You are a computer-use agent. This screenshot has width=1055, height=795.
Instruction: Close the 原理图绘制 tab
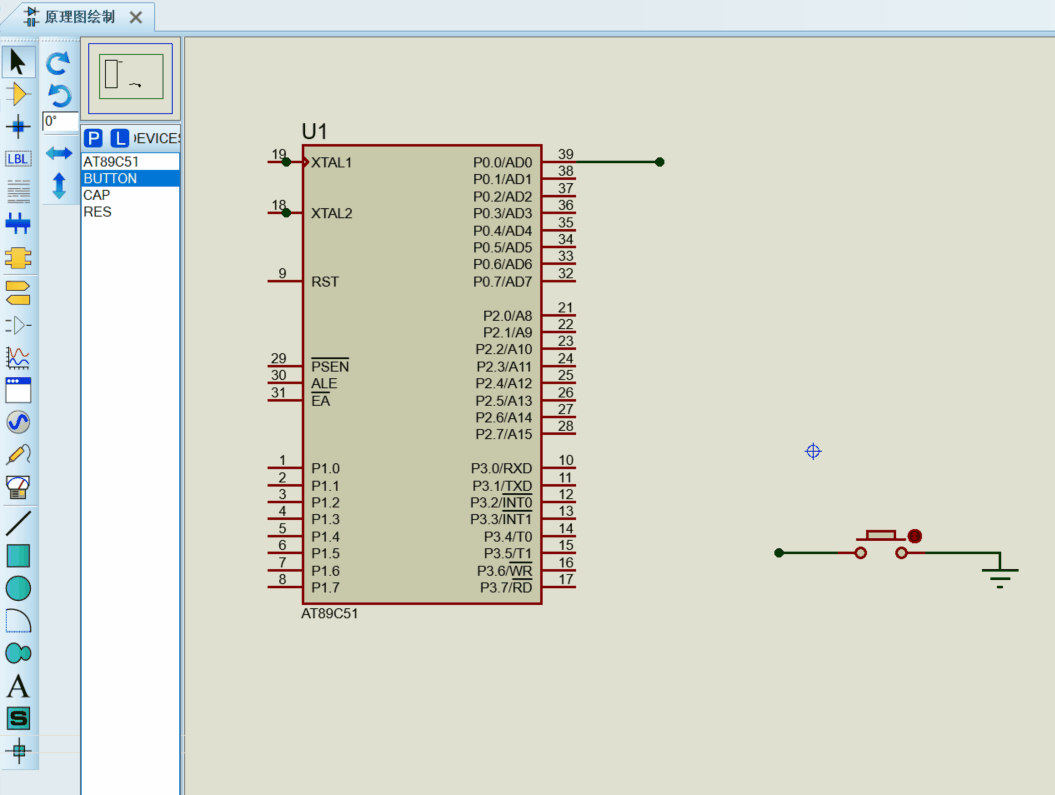[136, 17]
